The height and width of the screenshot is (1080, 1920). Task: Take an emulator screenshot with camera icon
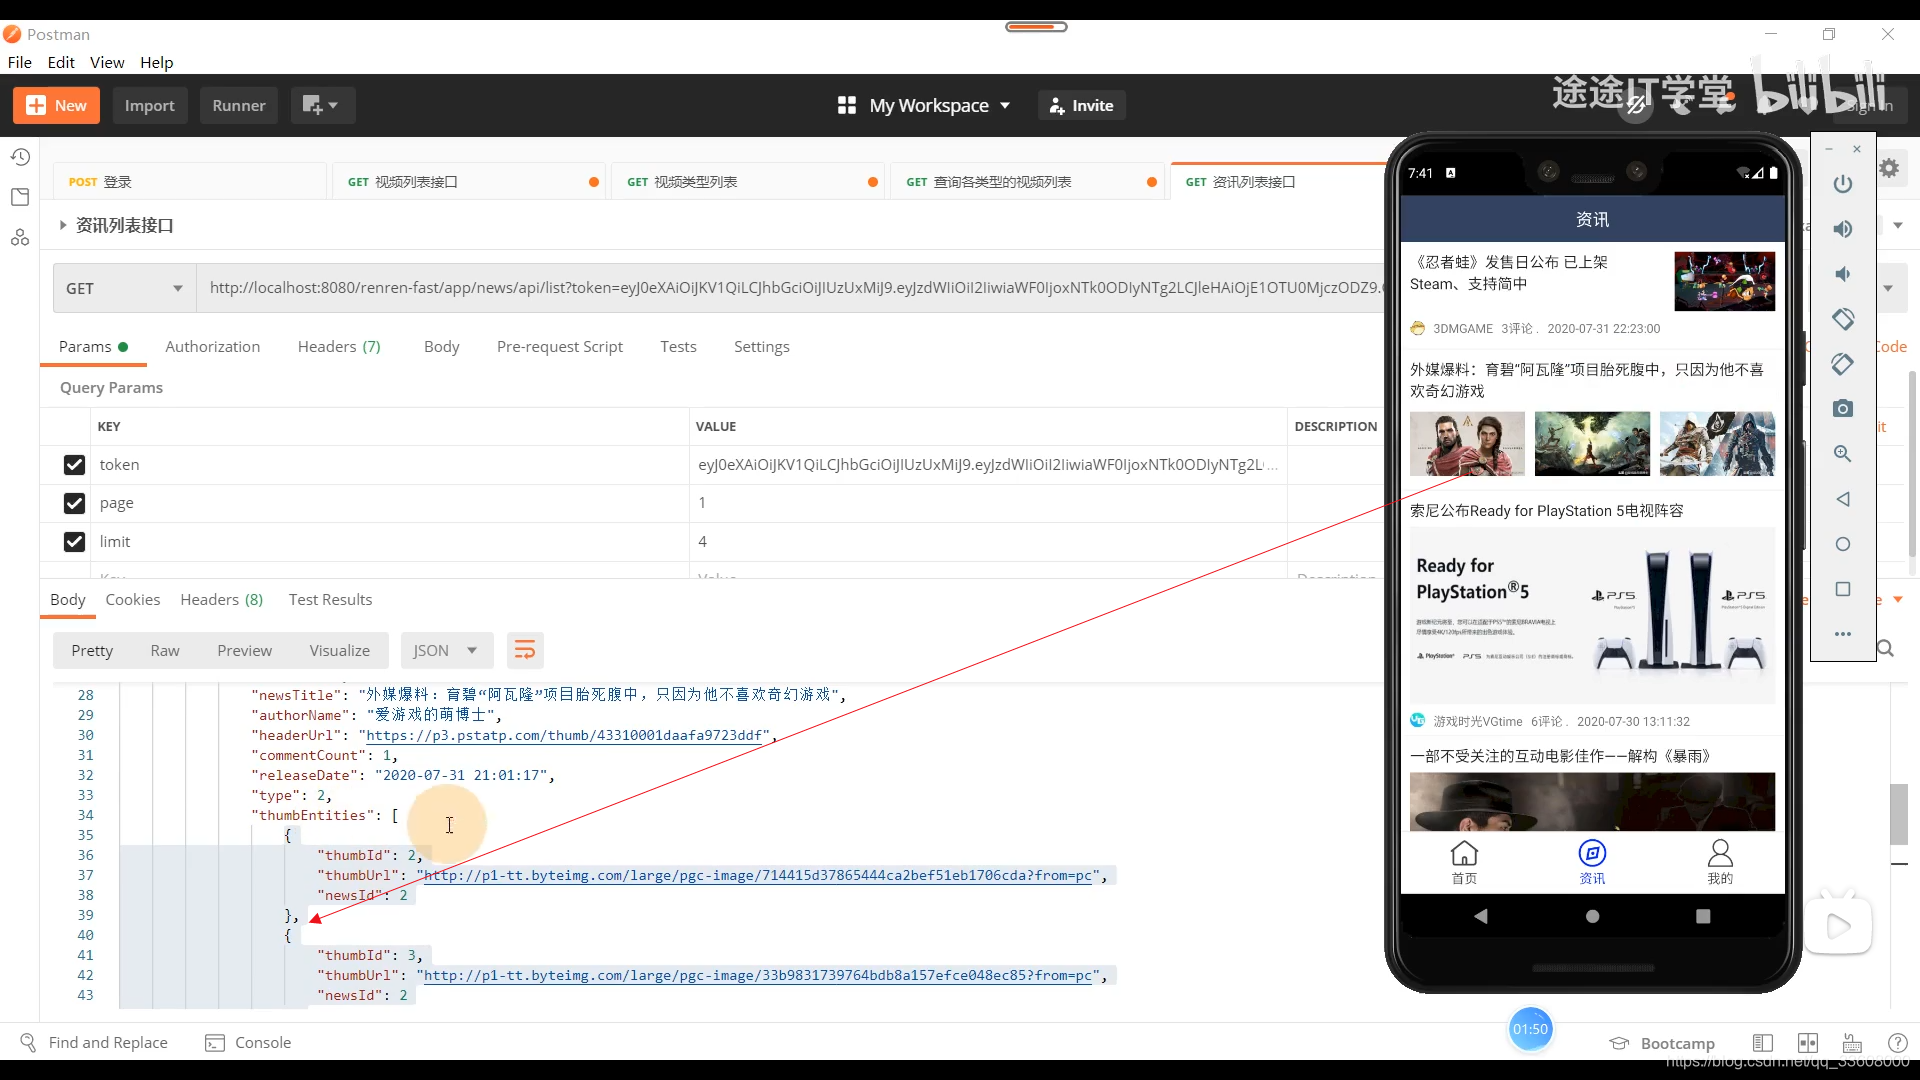(x=1843, y=409)
